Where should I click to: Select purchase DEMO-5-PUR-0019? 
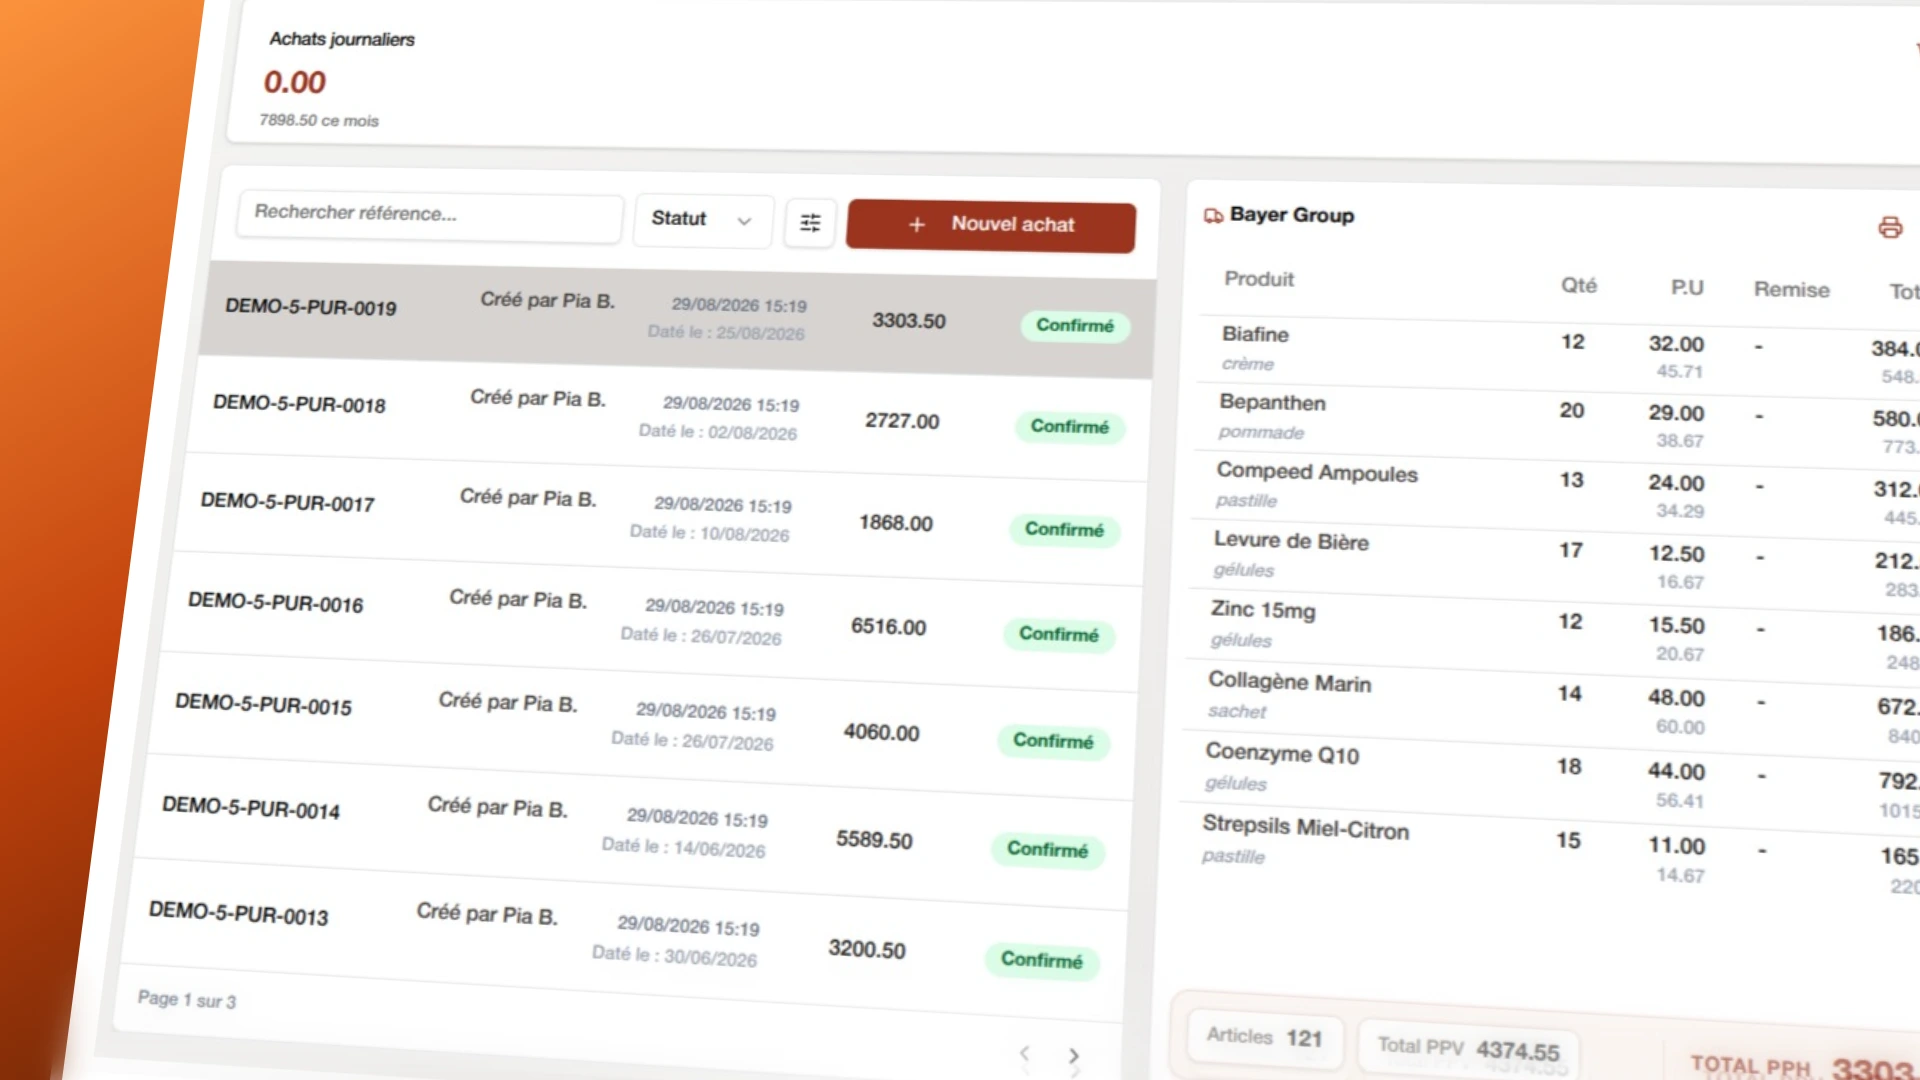coord(677,320)
